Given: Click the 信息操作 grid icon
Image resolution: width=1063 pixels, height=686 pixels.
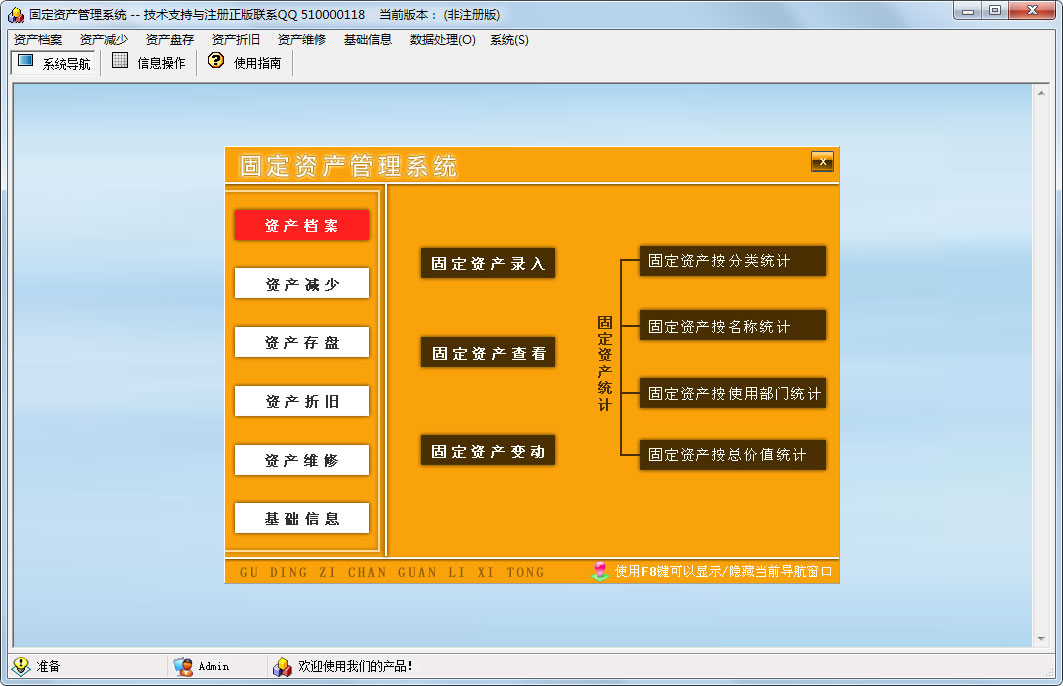Looking at the screenshot, I should click(120, 62).
